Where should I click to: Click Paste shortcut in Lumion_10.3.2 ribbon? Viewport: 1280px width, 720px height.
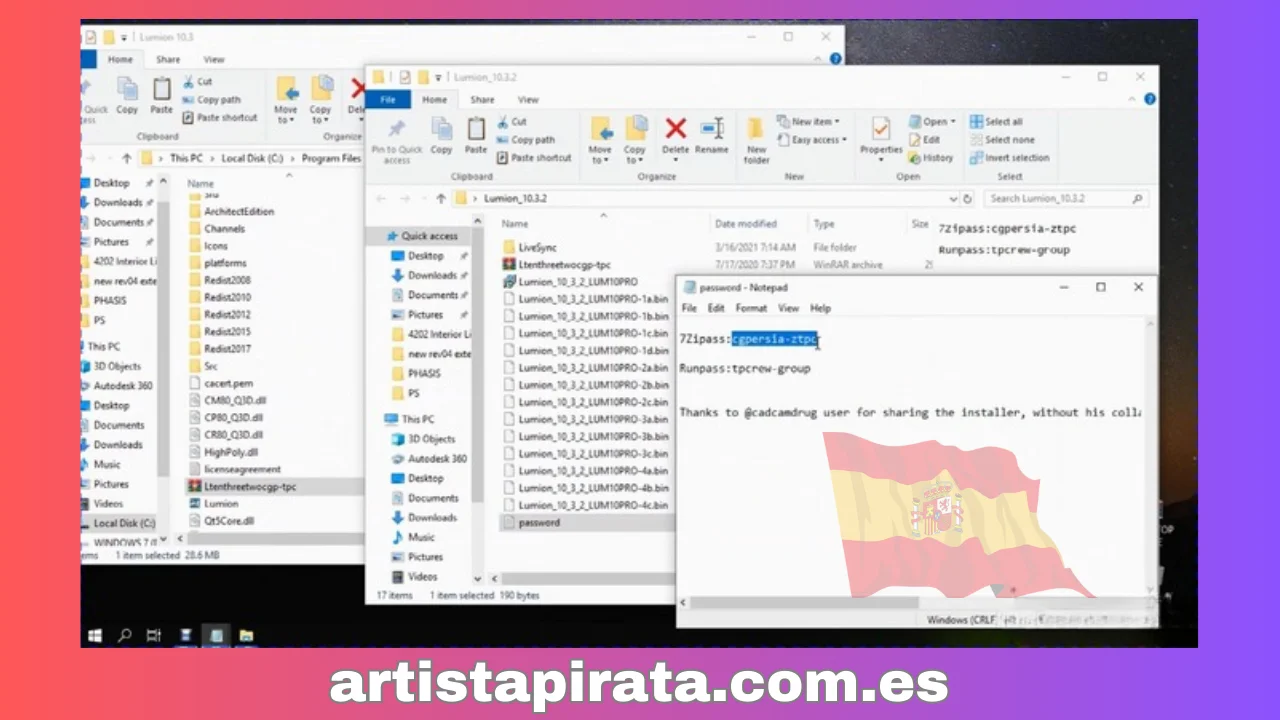[x=533, y=158]
